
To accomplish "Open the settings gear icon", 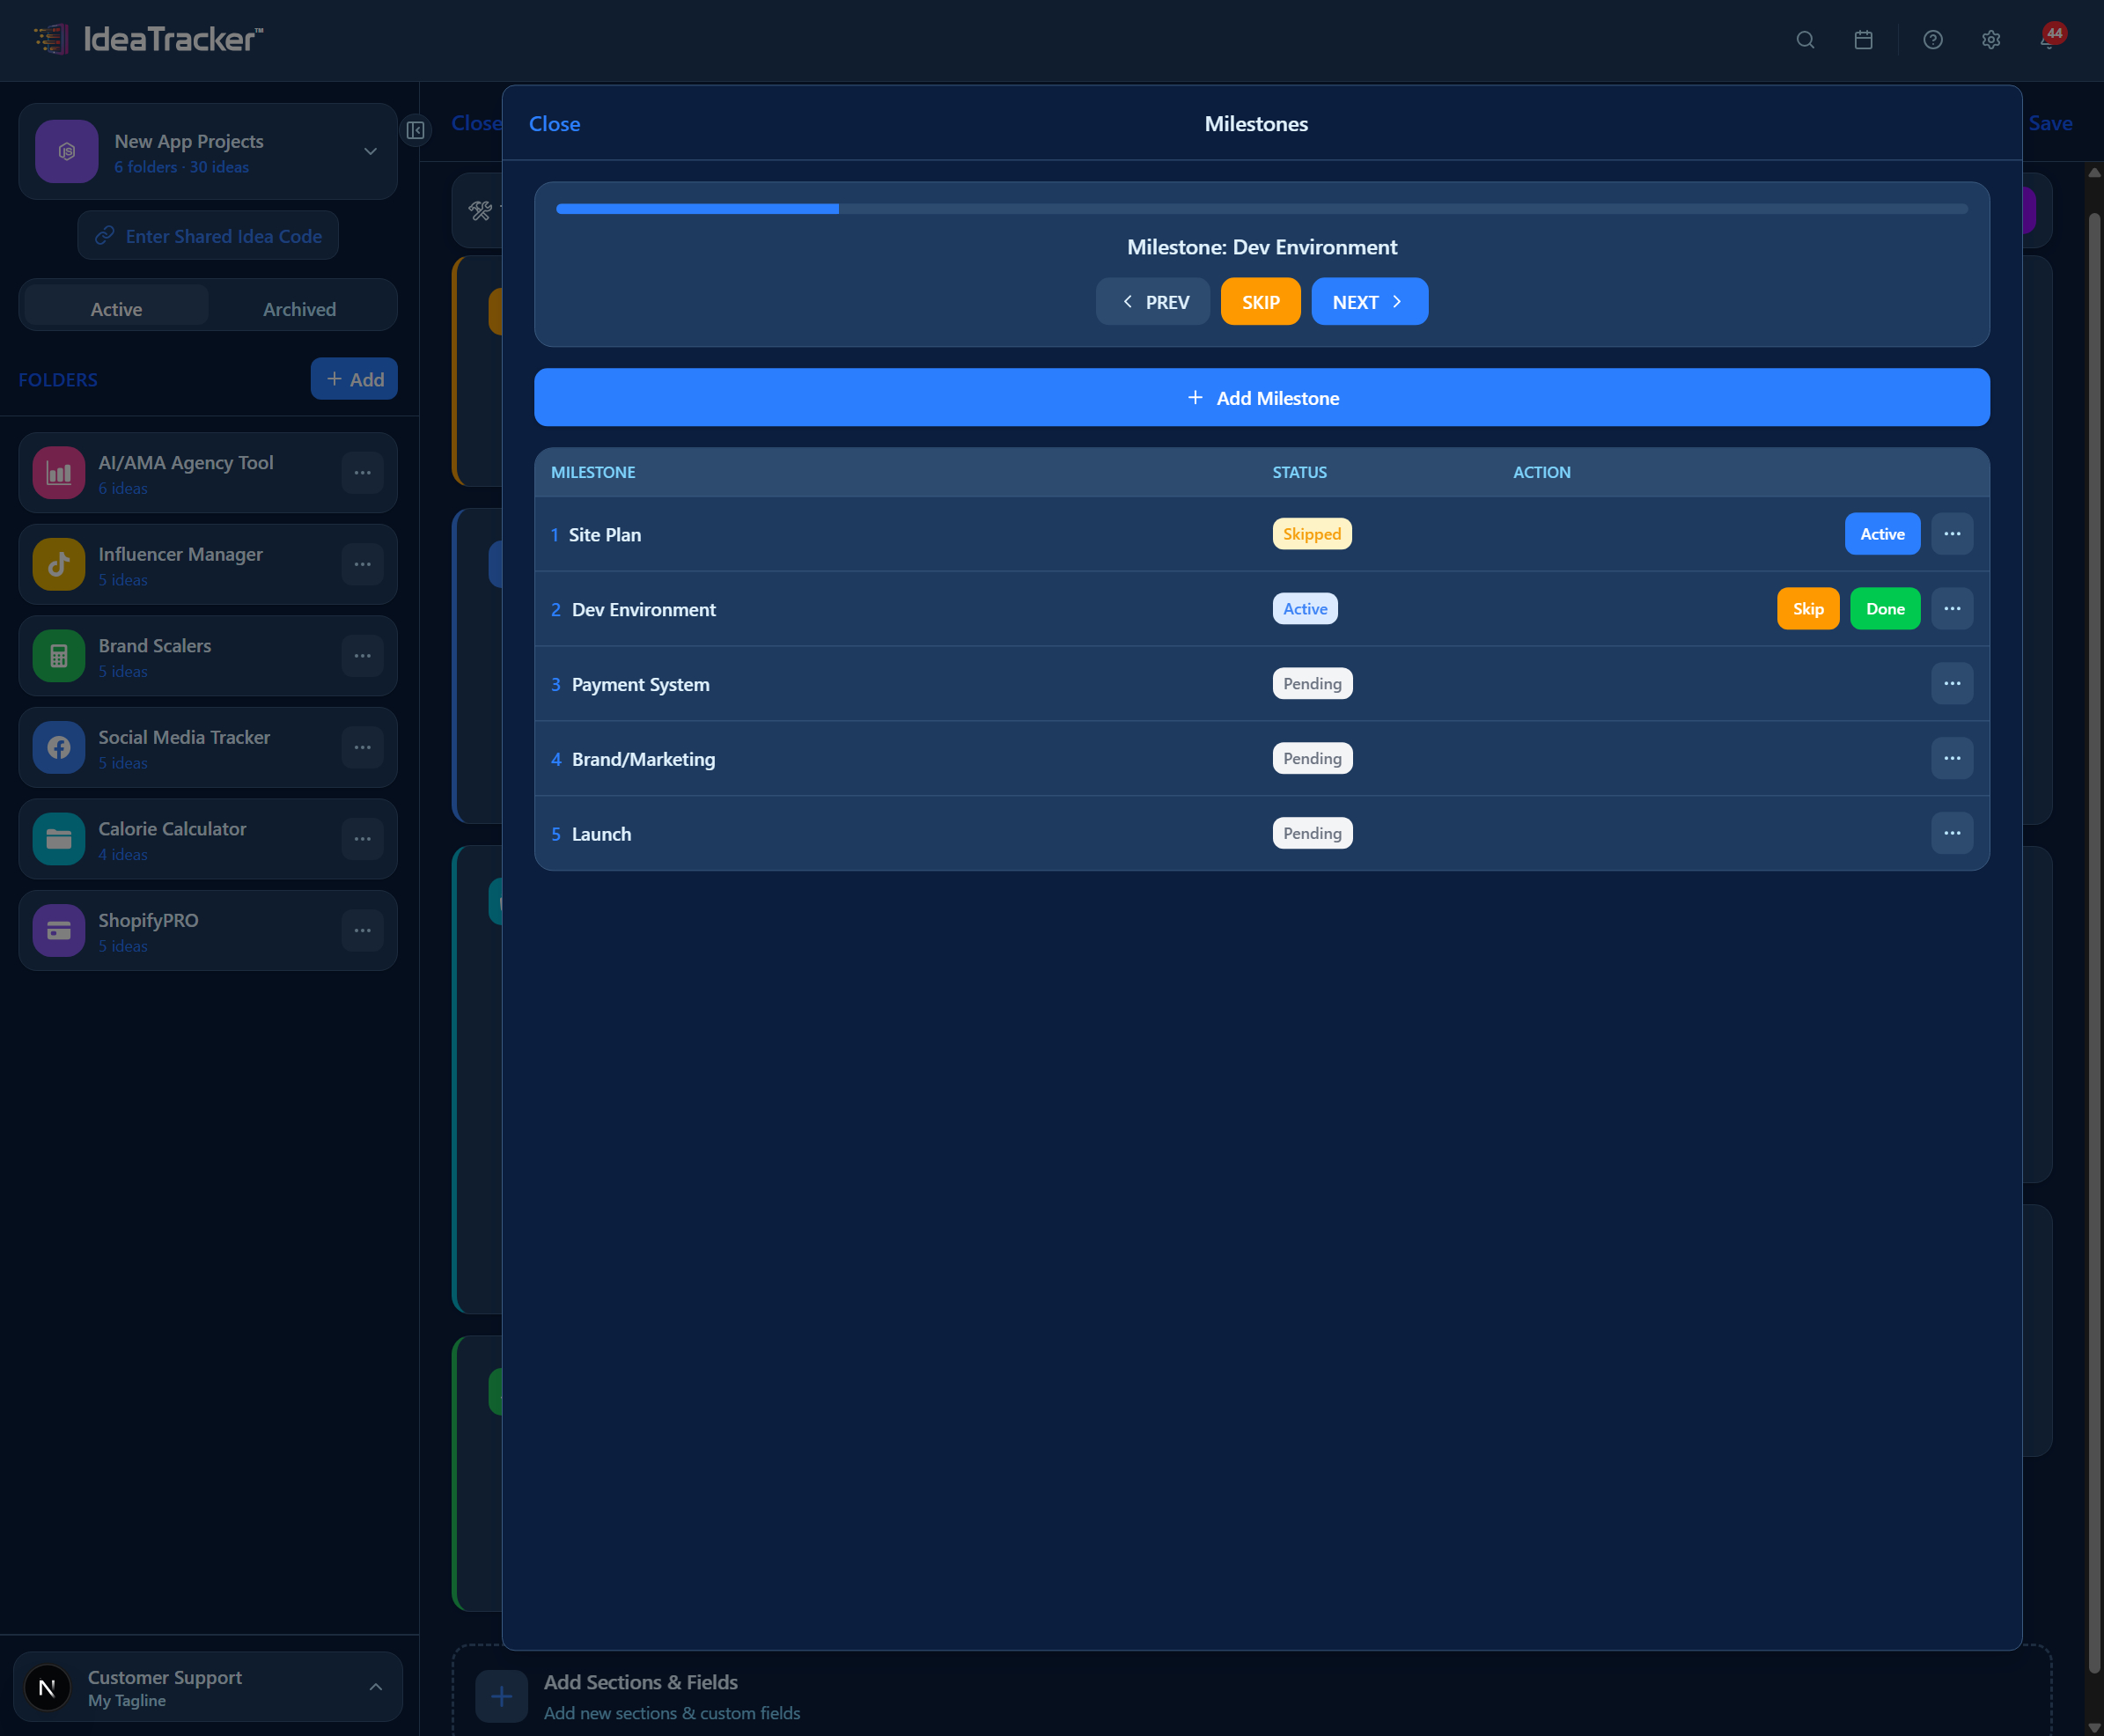I will pos(1990,40).
